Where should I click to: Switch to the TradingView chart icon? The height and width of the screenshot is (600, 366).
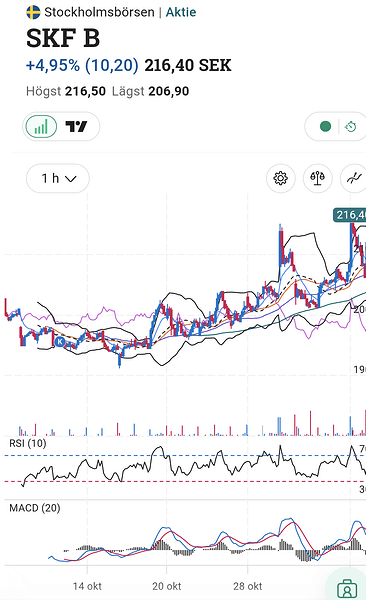[76, 126]
